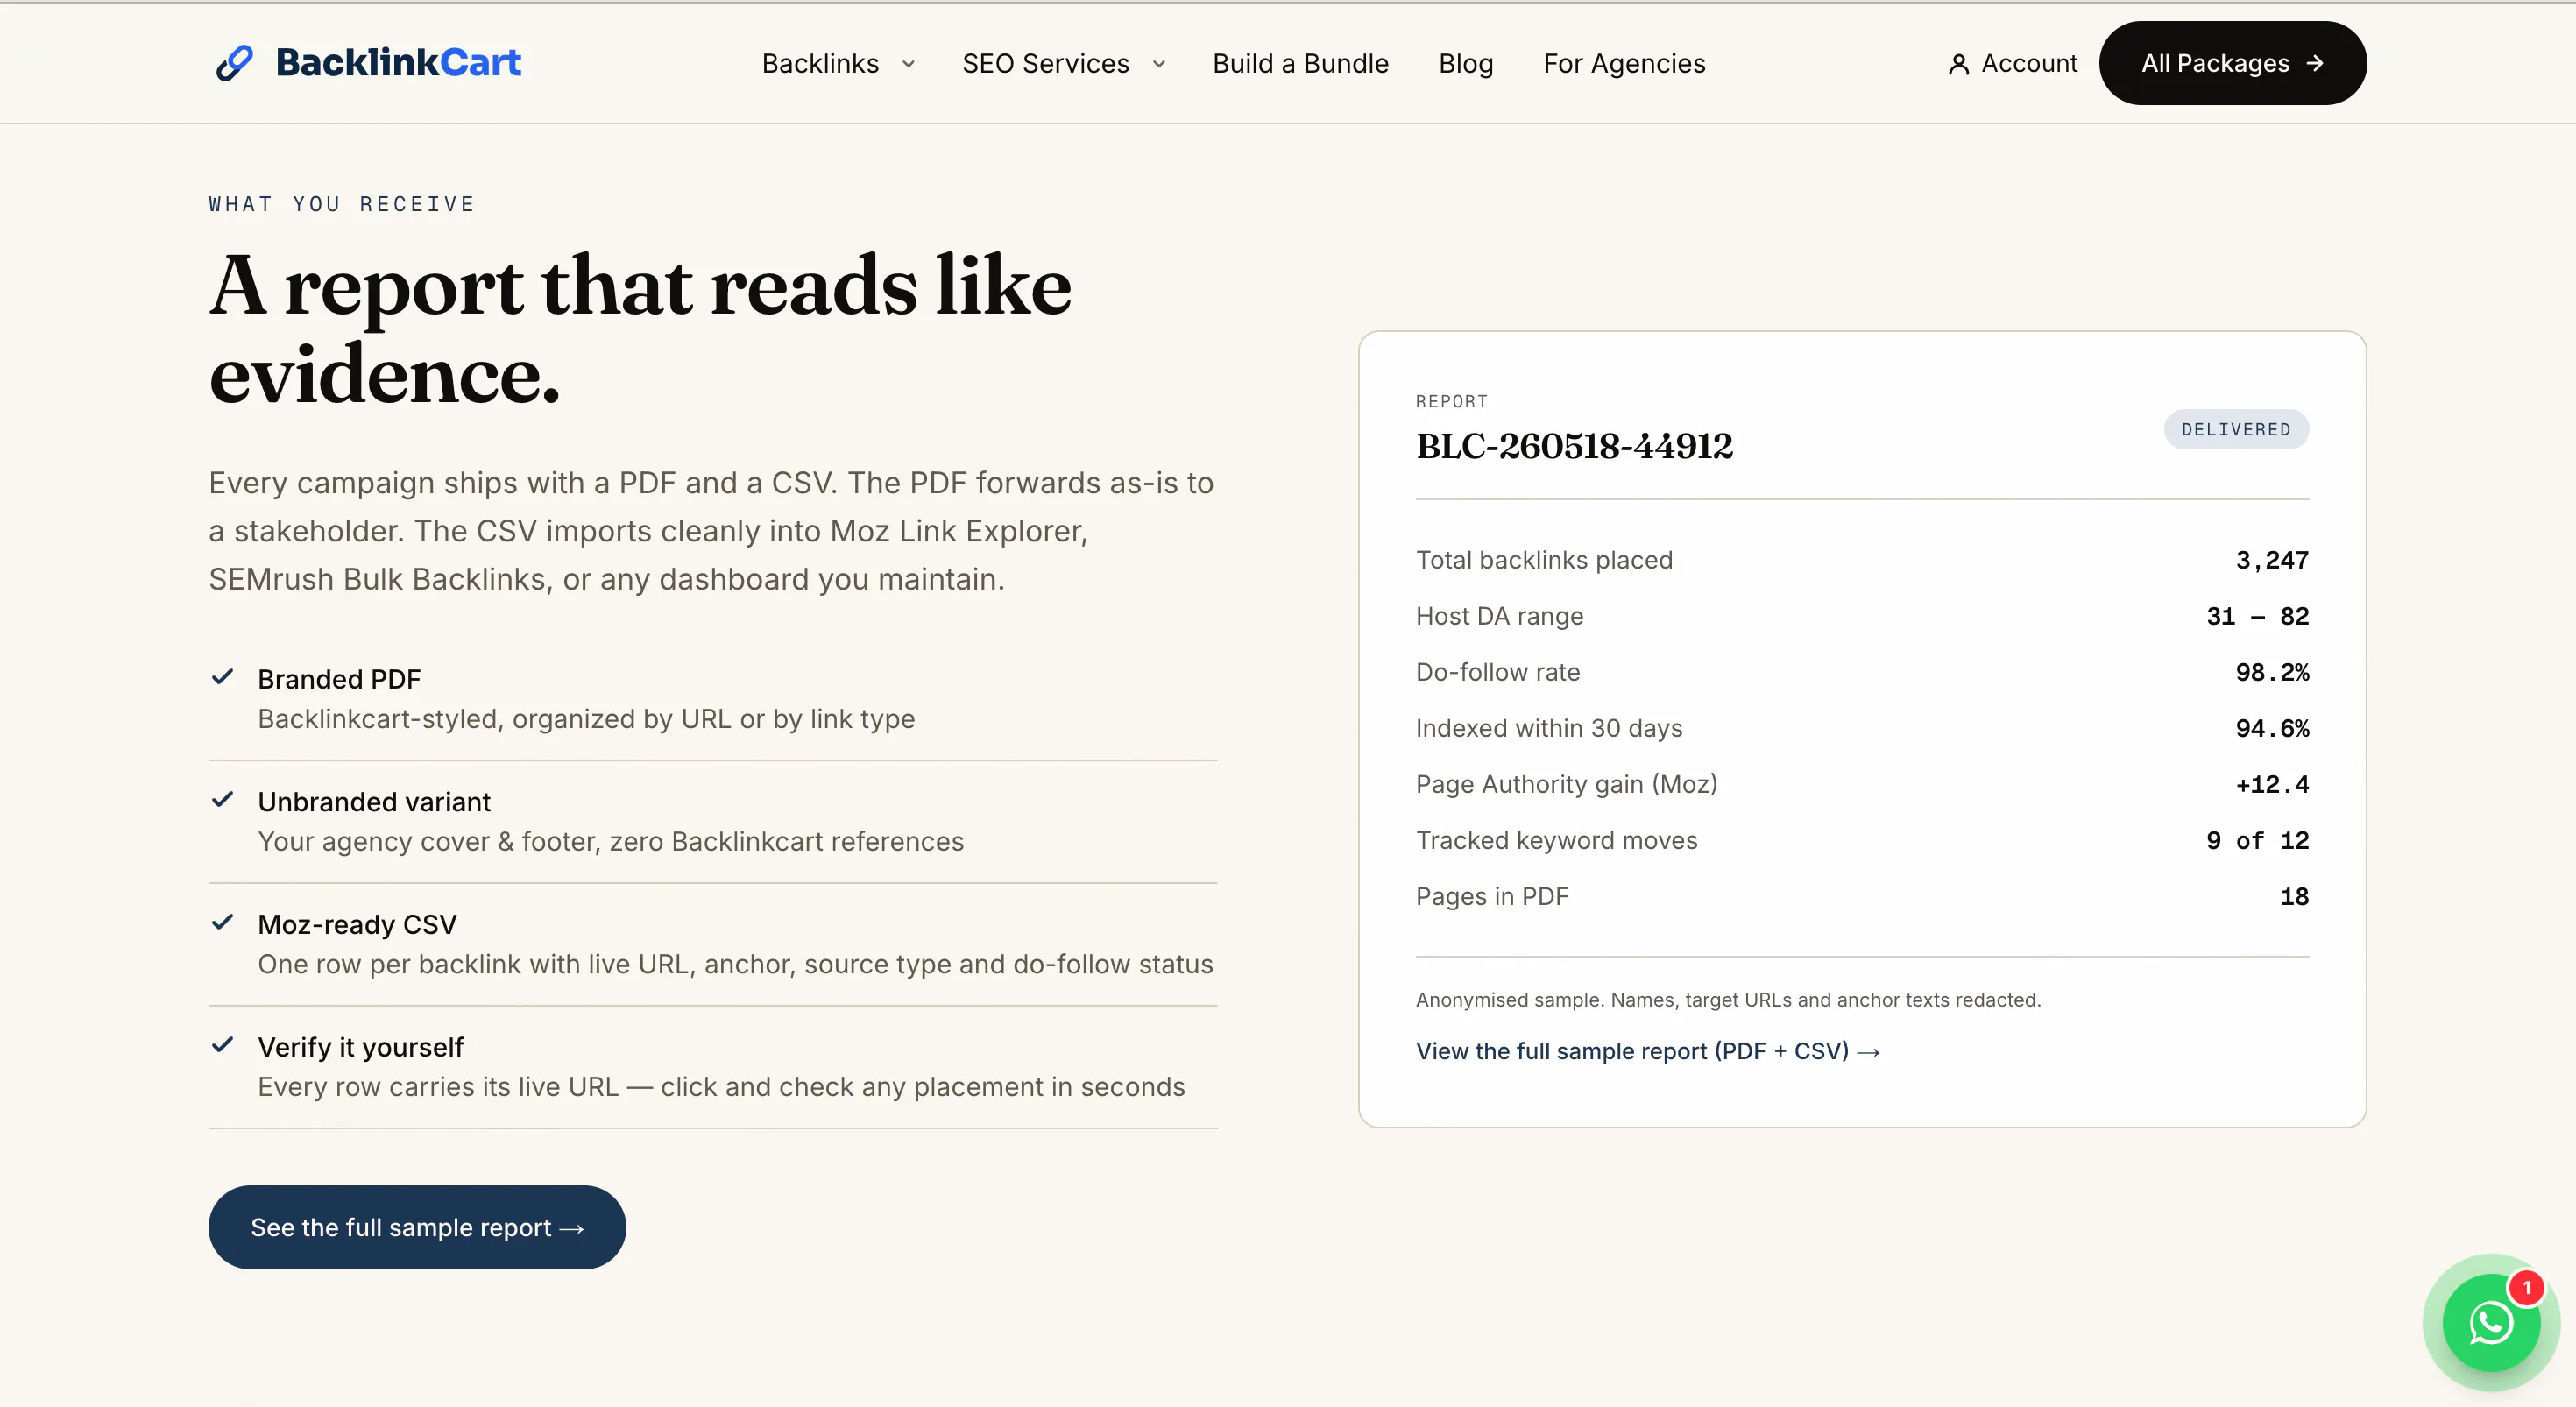Click the Branded PDF heading
2576x1407 pixels.
tap(339, 679)
